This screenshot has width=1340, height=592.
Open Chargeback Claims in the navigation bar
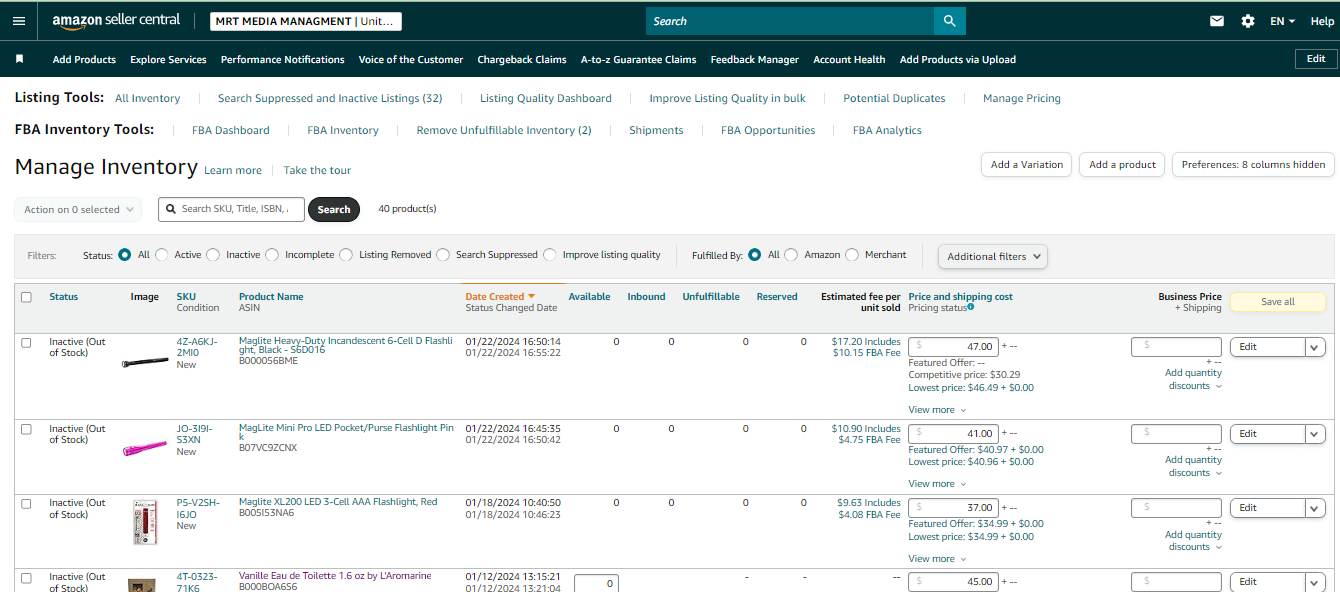[522, 60]
